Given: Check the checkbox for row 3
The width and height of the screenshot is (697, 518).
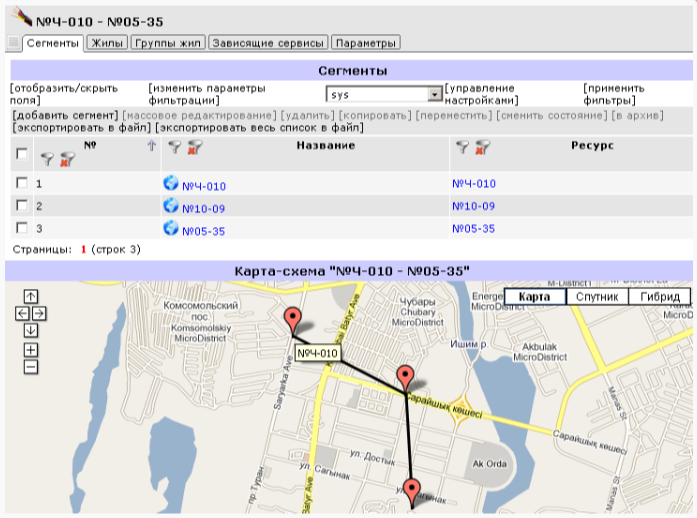Looking at the screenshot, I should click(x=21, y=228).
